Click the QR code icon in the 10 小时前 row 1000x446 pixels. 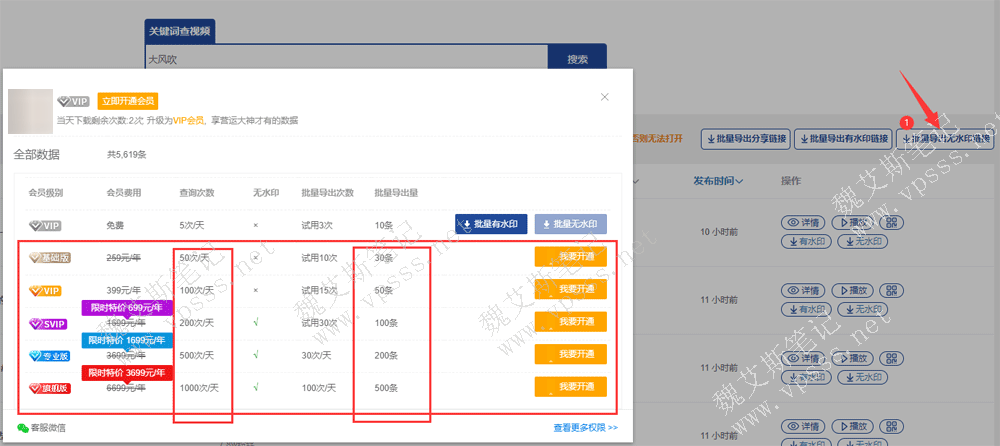pyautogui.click(x=891, y=223)
